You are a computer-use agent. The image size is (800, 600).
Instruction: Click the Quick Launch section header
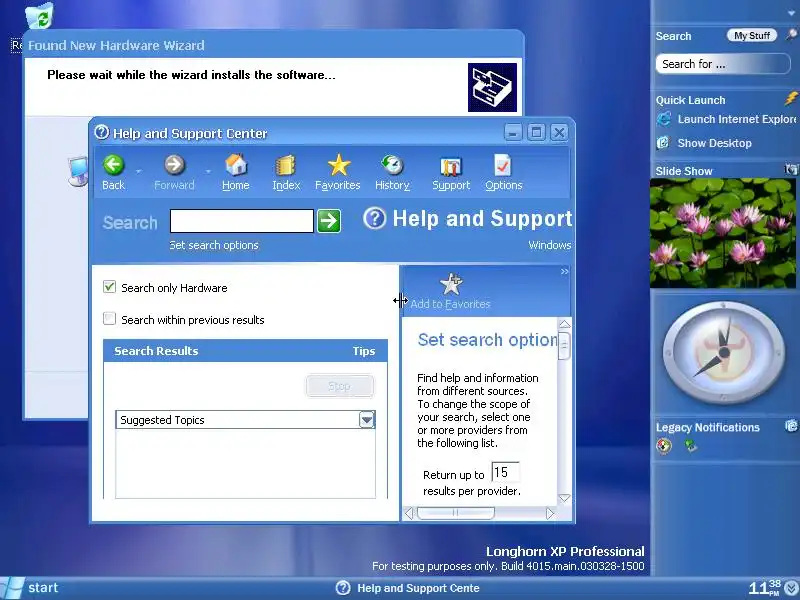click(x=690, y=100)
